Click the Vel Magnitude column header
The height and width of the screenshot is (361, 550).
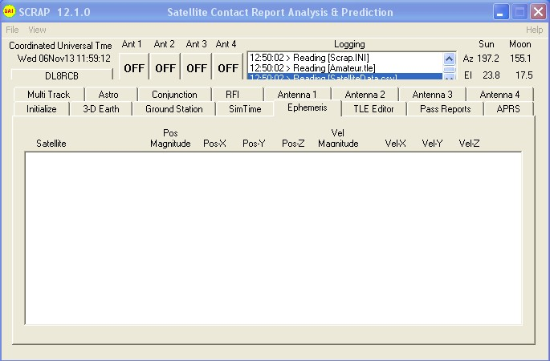click(338, 138)
